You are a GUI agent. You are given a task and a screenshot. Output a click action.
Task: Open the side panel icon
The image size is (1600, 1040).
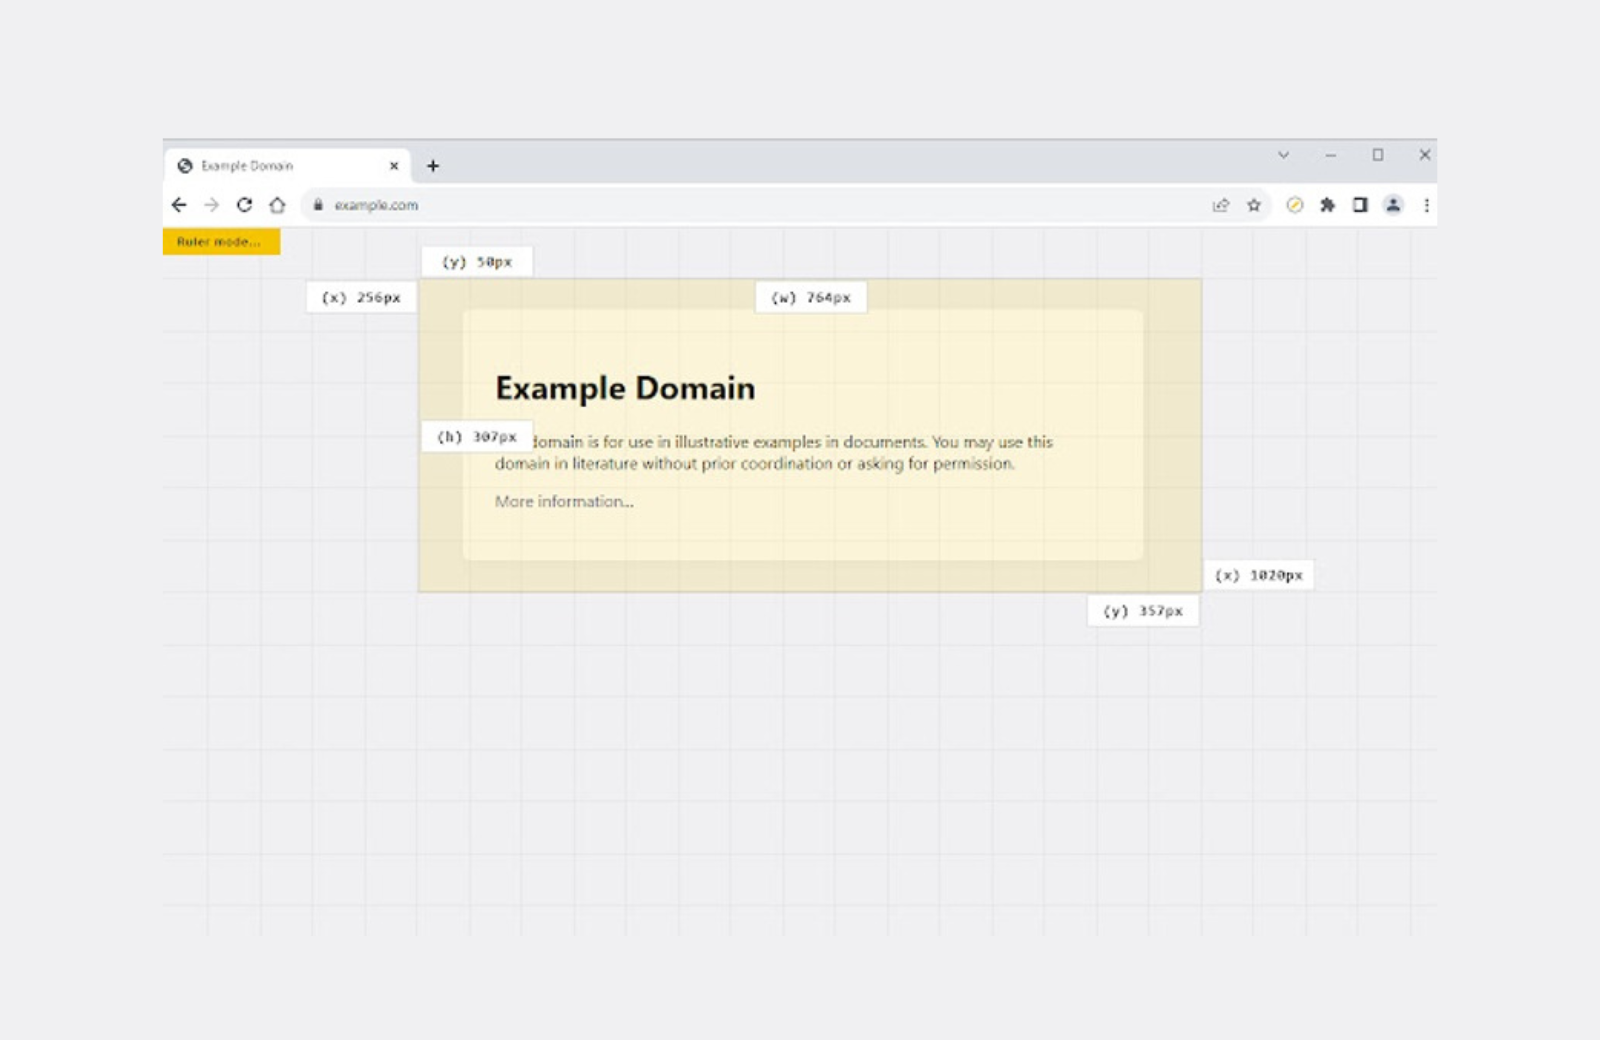[x=1359, y=205]
